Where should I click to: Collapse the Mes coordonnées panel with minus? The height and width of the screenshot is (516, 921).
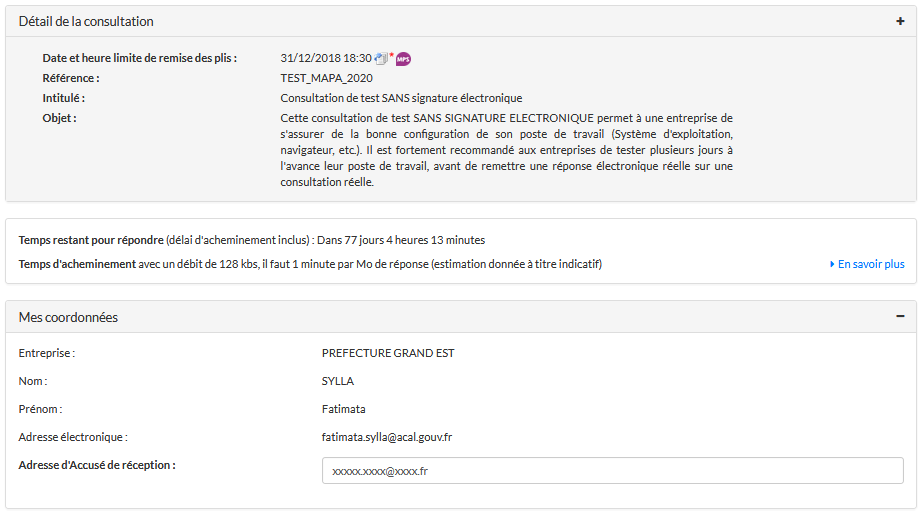900,316
